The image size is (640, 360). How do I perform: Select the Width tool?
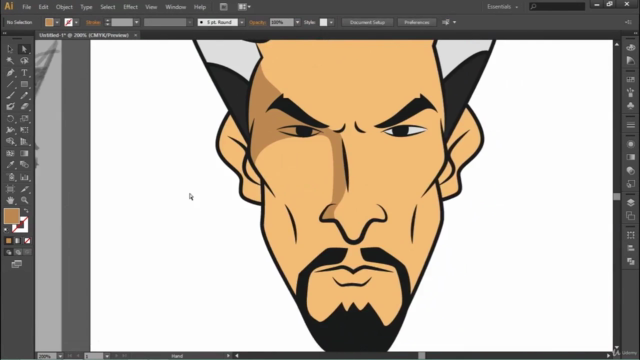coord(10,130)
